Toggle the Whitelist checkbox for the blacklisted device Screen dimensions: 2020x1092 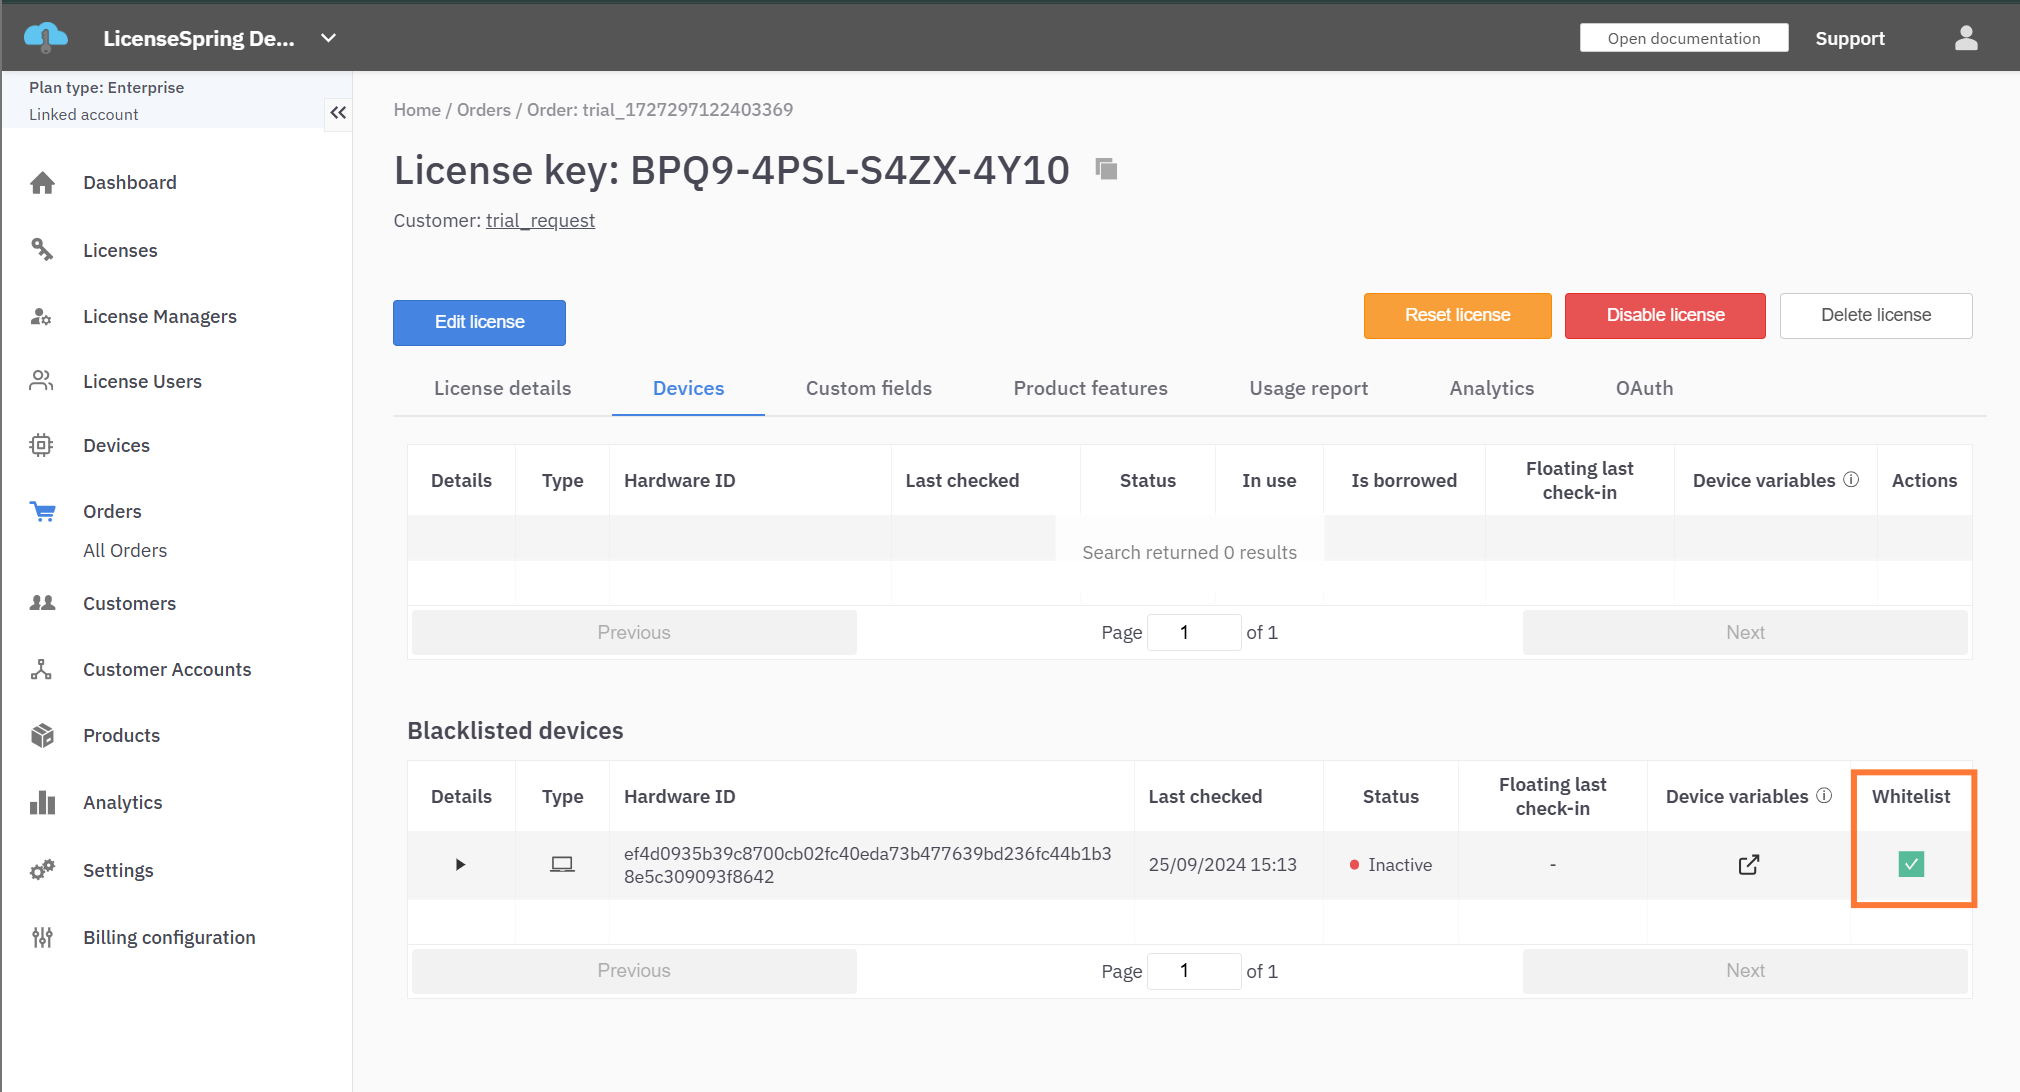(1910, 864)
